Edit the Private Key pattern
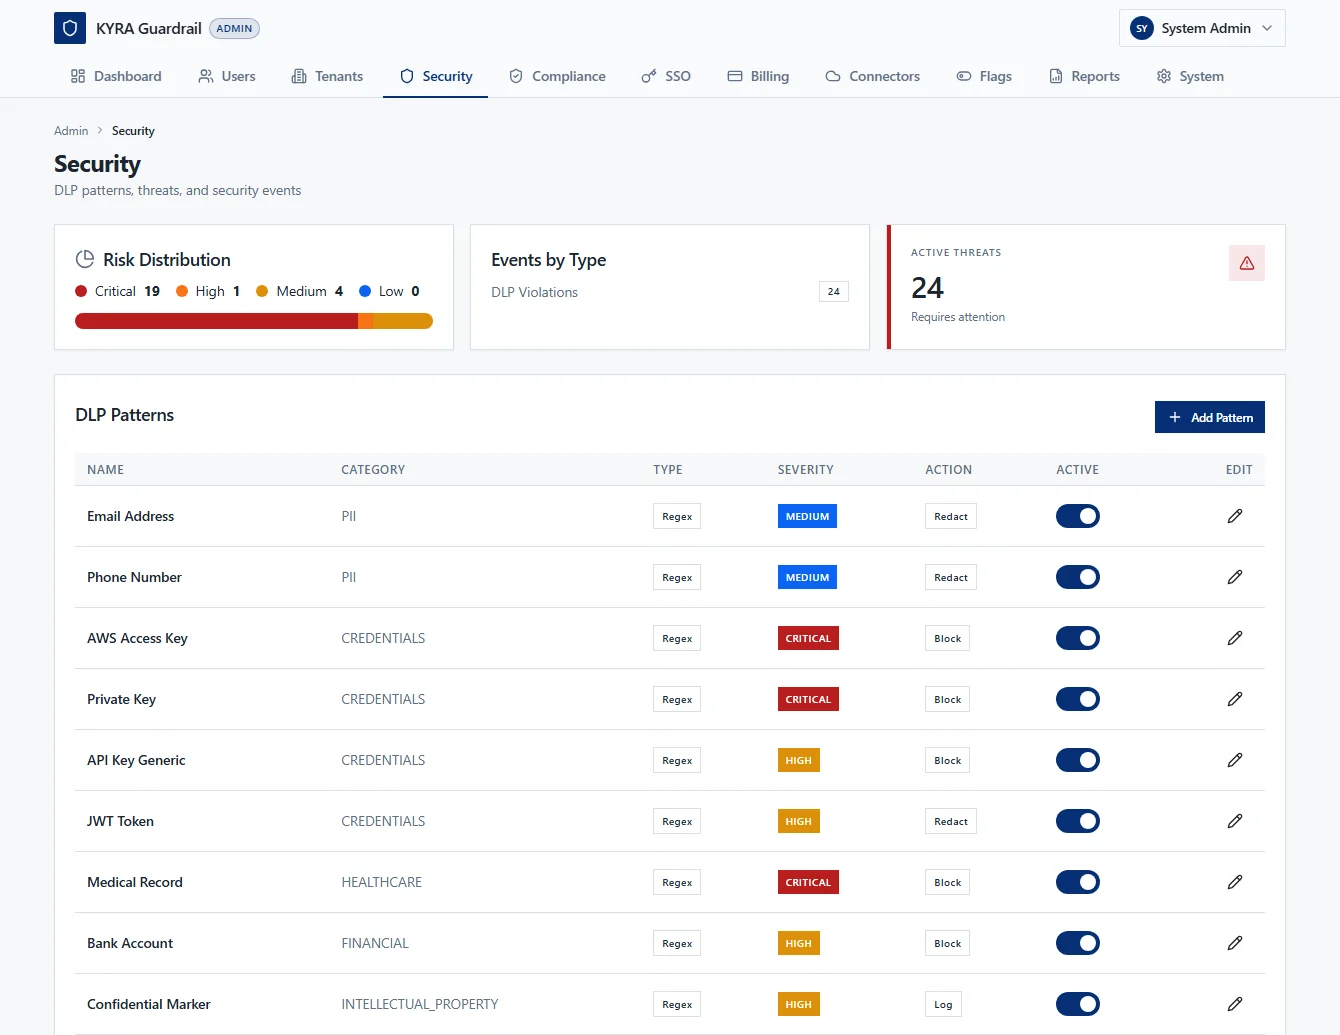 point(1235,699)
